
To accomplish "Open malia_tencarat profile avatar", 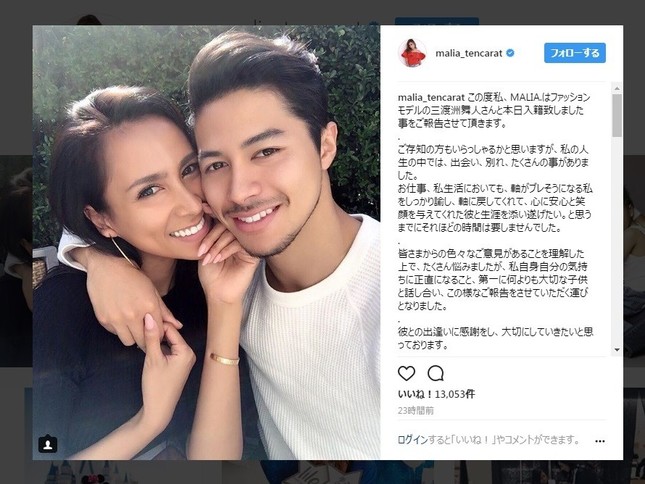I will pos(412,53).
